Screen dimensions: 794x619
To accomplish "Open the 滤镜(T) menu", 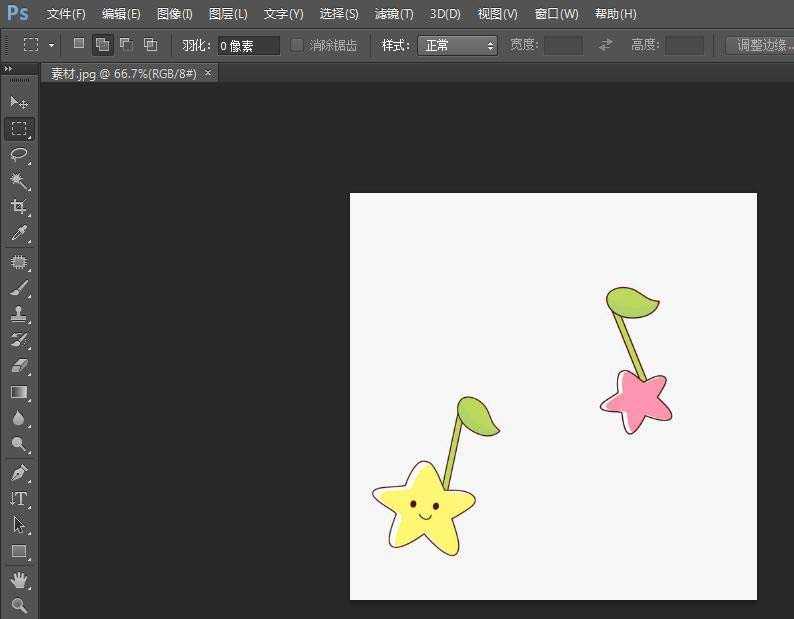I will 394,14.
